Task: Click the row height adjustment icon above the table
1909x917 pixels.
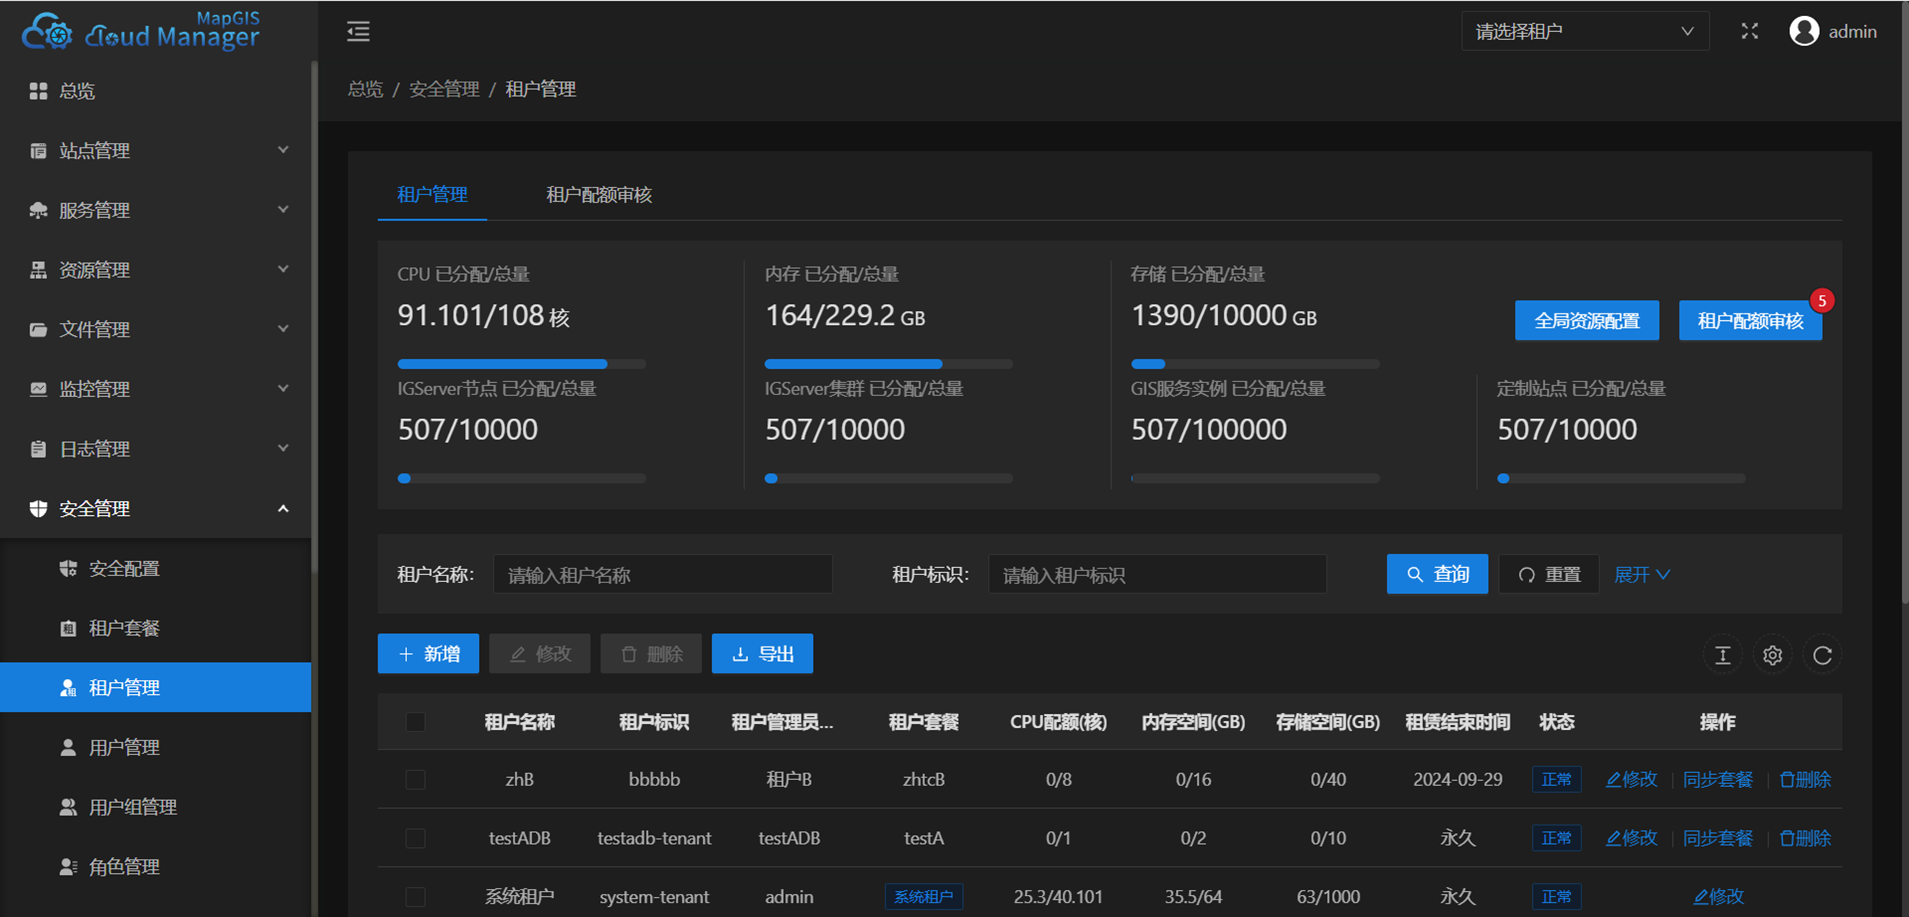Action: (x=1722, y=655)
